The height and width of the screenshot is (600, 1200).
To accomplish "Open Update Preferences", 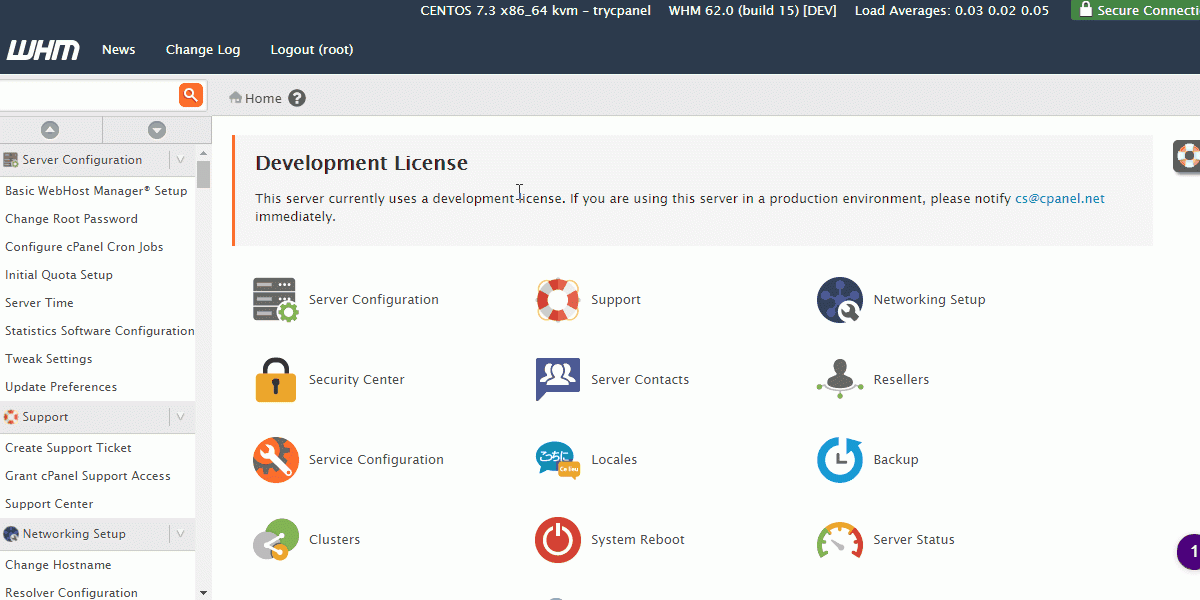I will [61, 387].
